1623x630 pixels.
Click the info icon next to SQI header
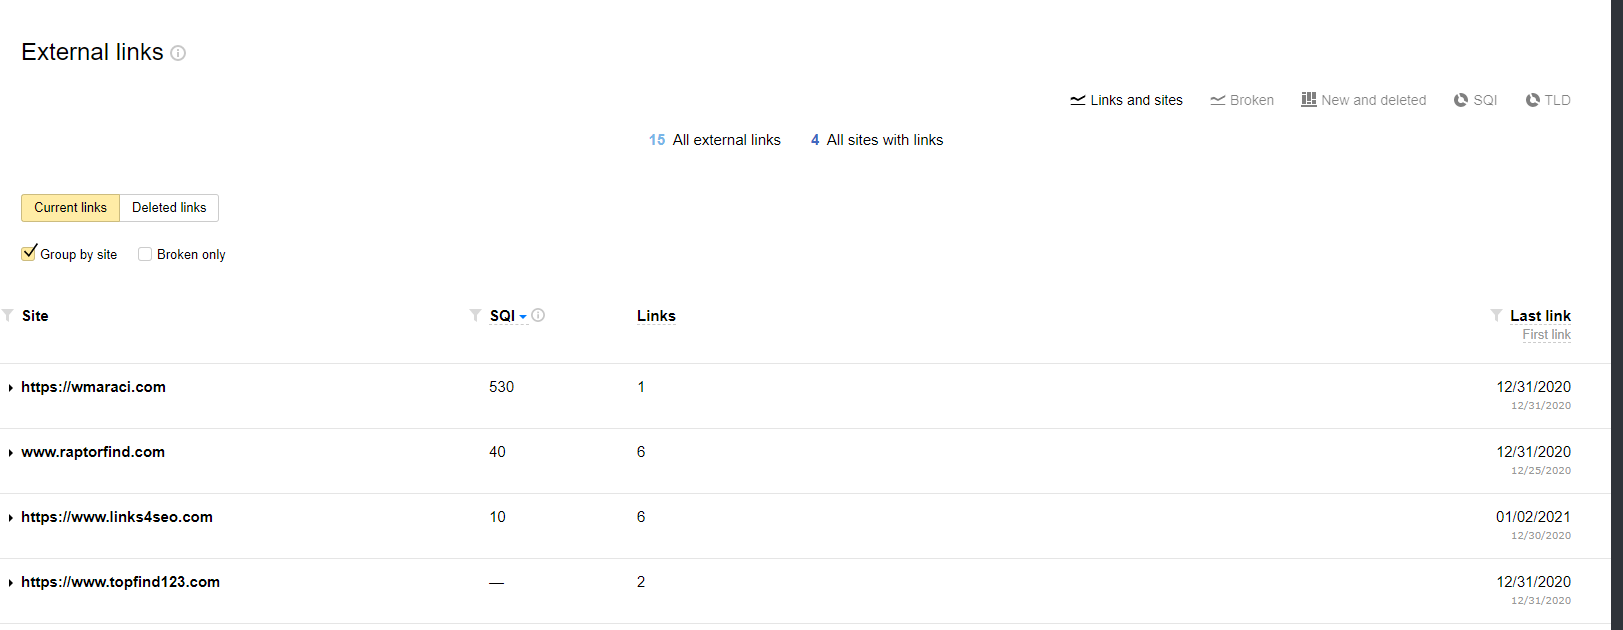point(538,315)
